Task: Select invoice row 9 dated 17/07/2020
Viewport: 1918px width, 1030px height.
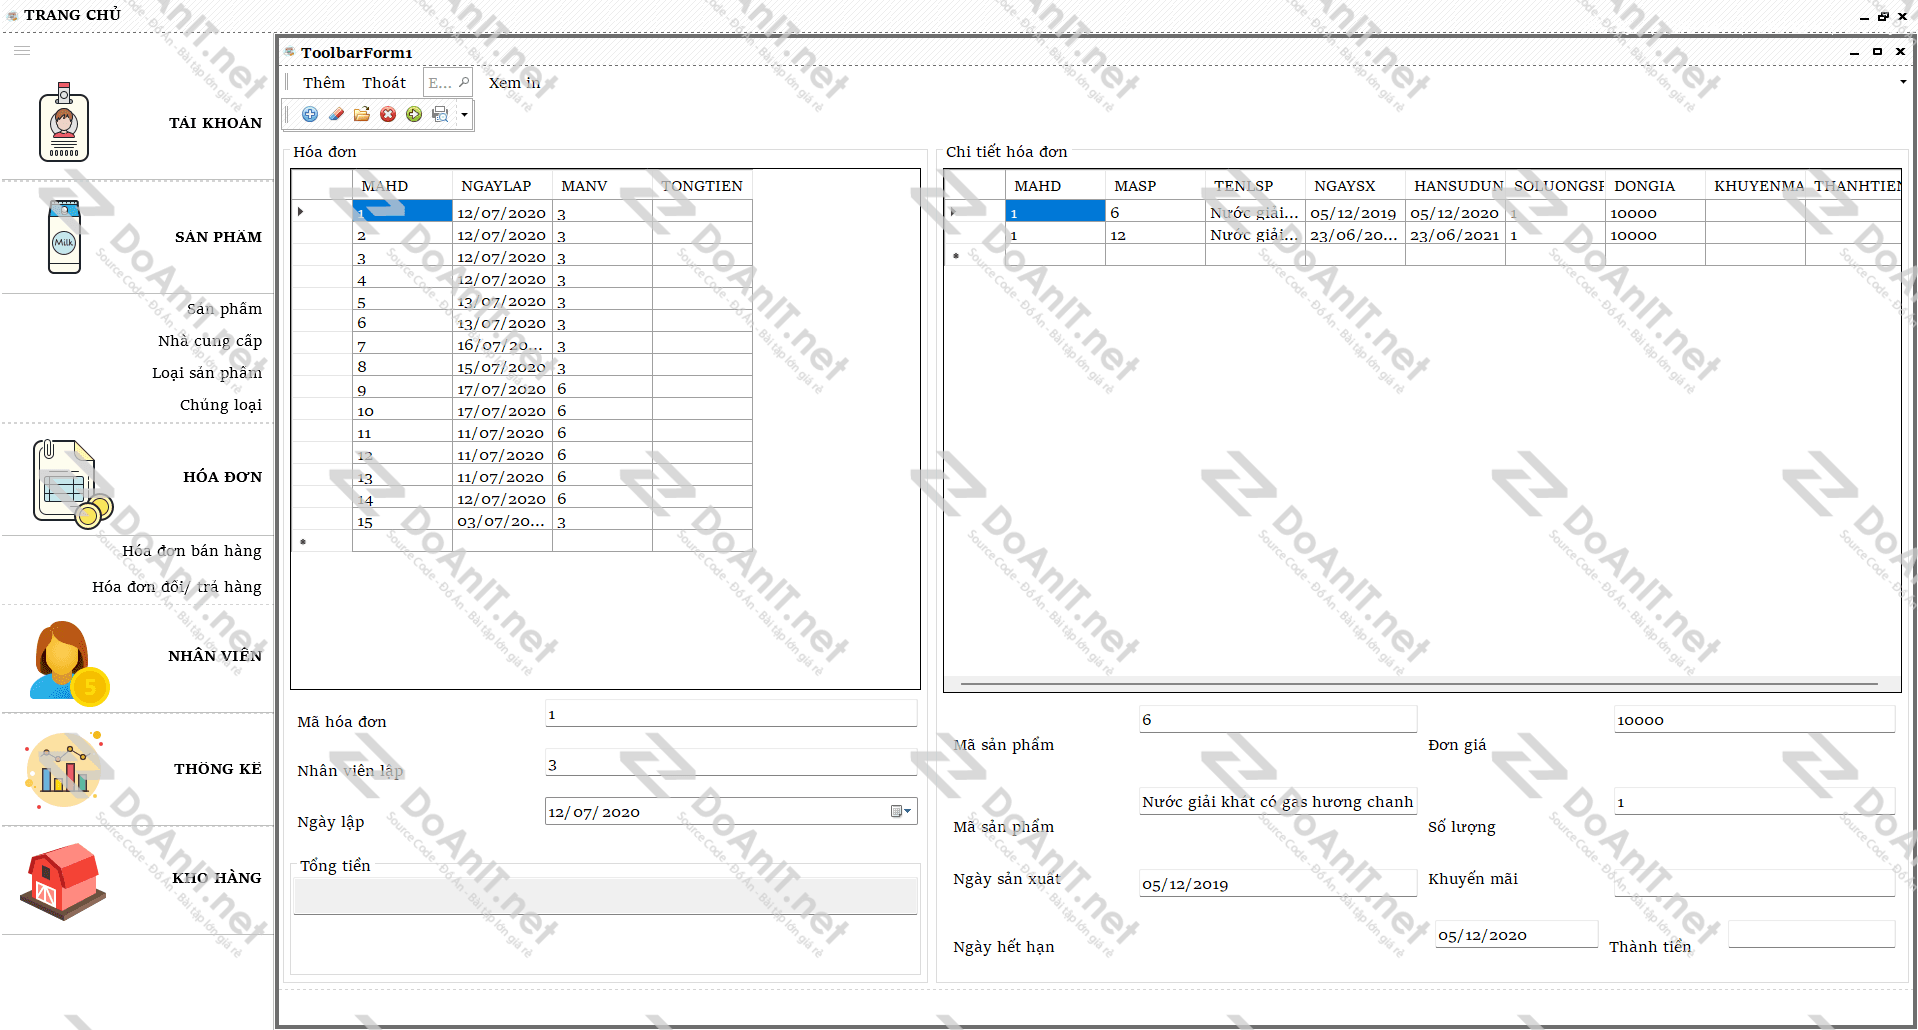Action: pyautogui.click(x=501, y=389)
